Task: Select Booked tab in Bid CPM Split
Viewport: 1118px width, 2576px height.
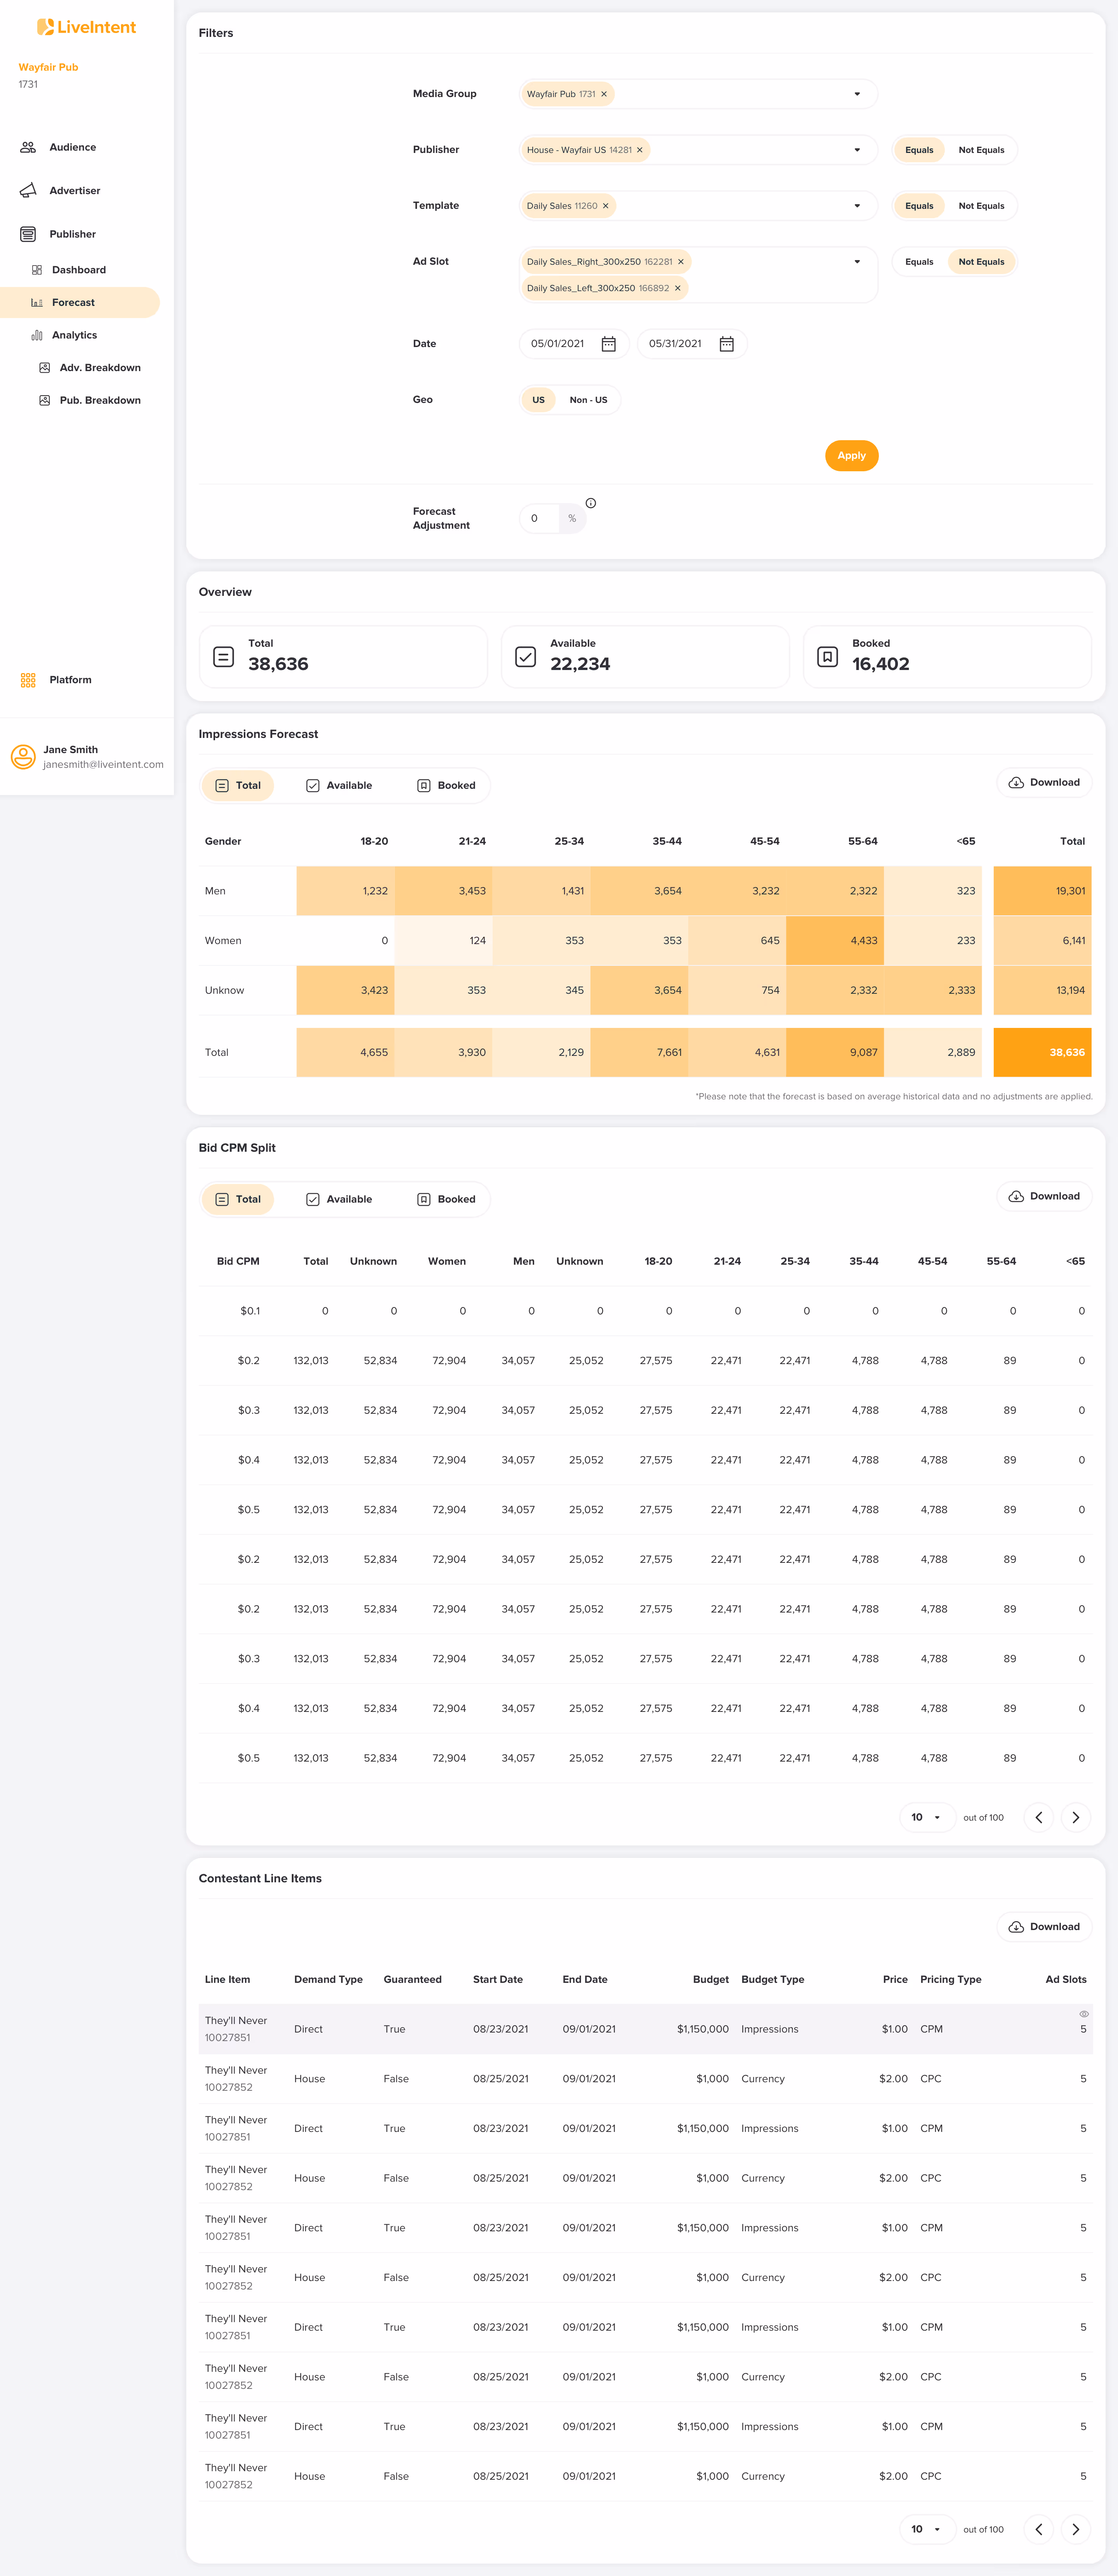Action: click(x=446, y=1200)
